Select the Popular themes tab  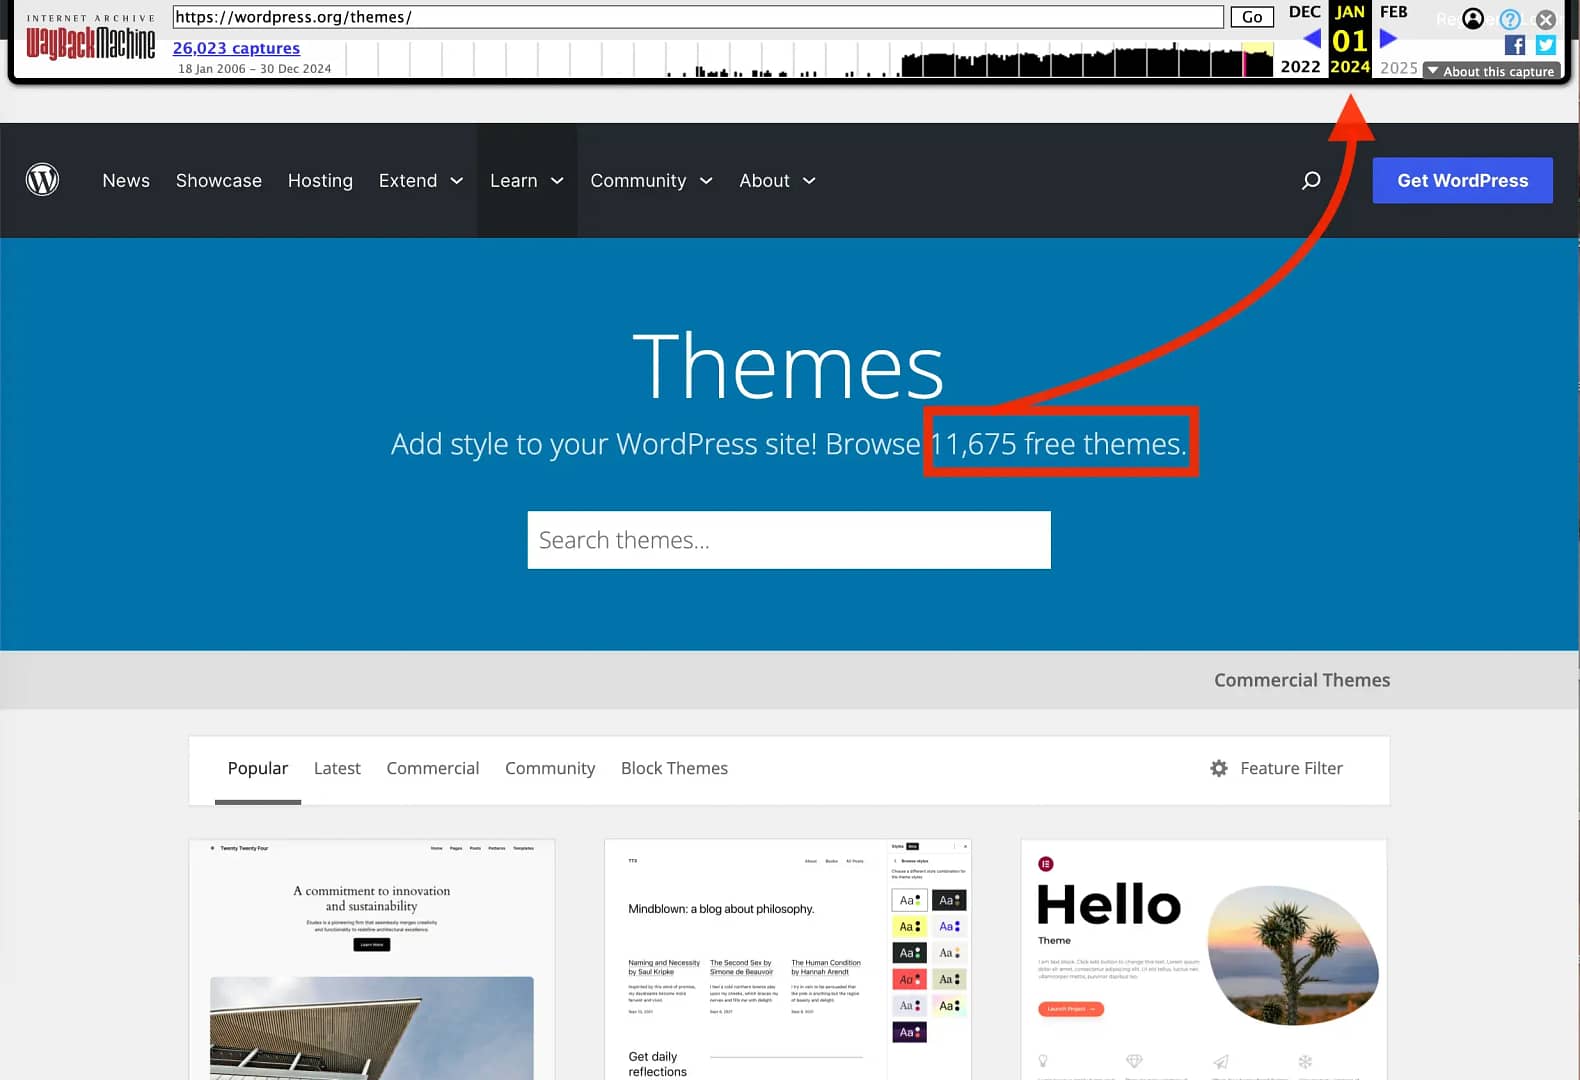[x=258, y=768]
